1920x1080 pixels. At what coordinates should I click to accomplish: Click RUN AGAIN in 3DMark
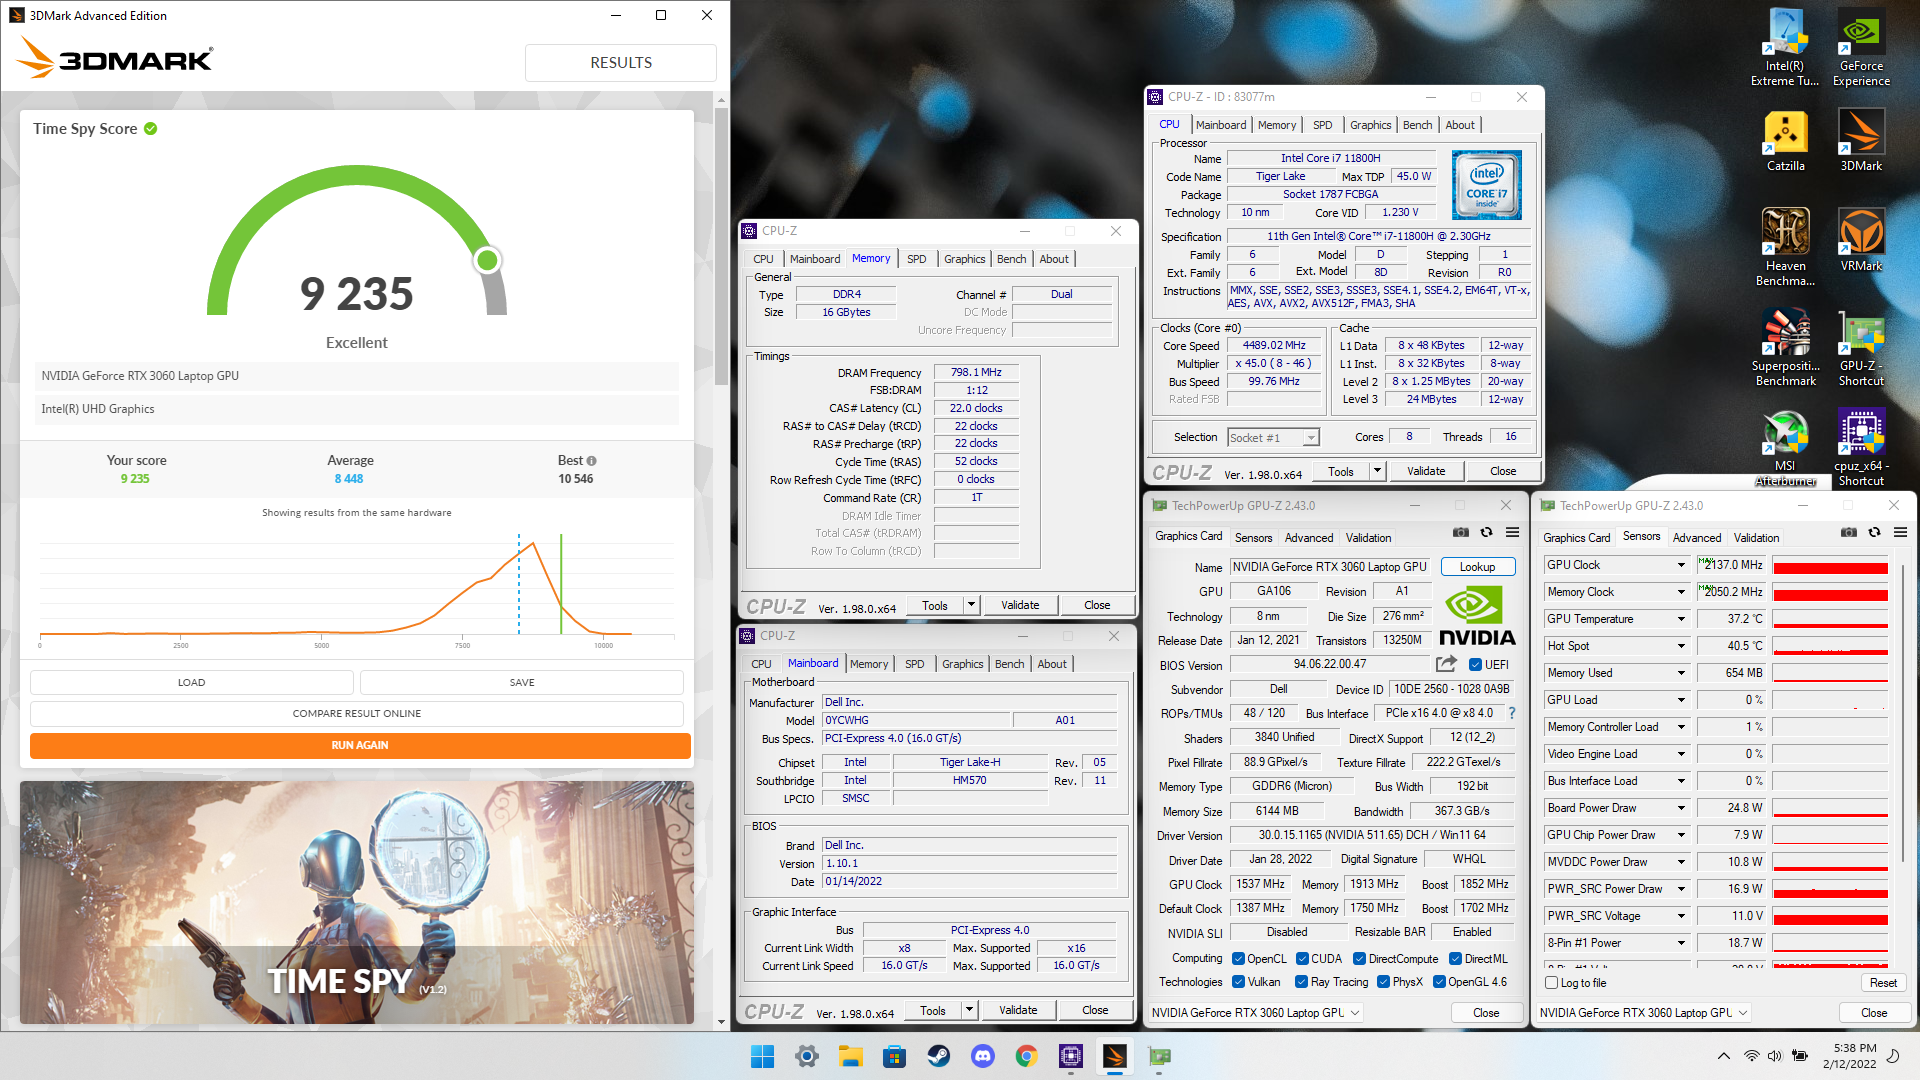coord(360,745)
